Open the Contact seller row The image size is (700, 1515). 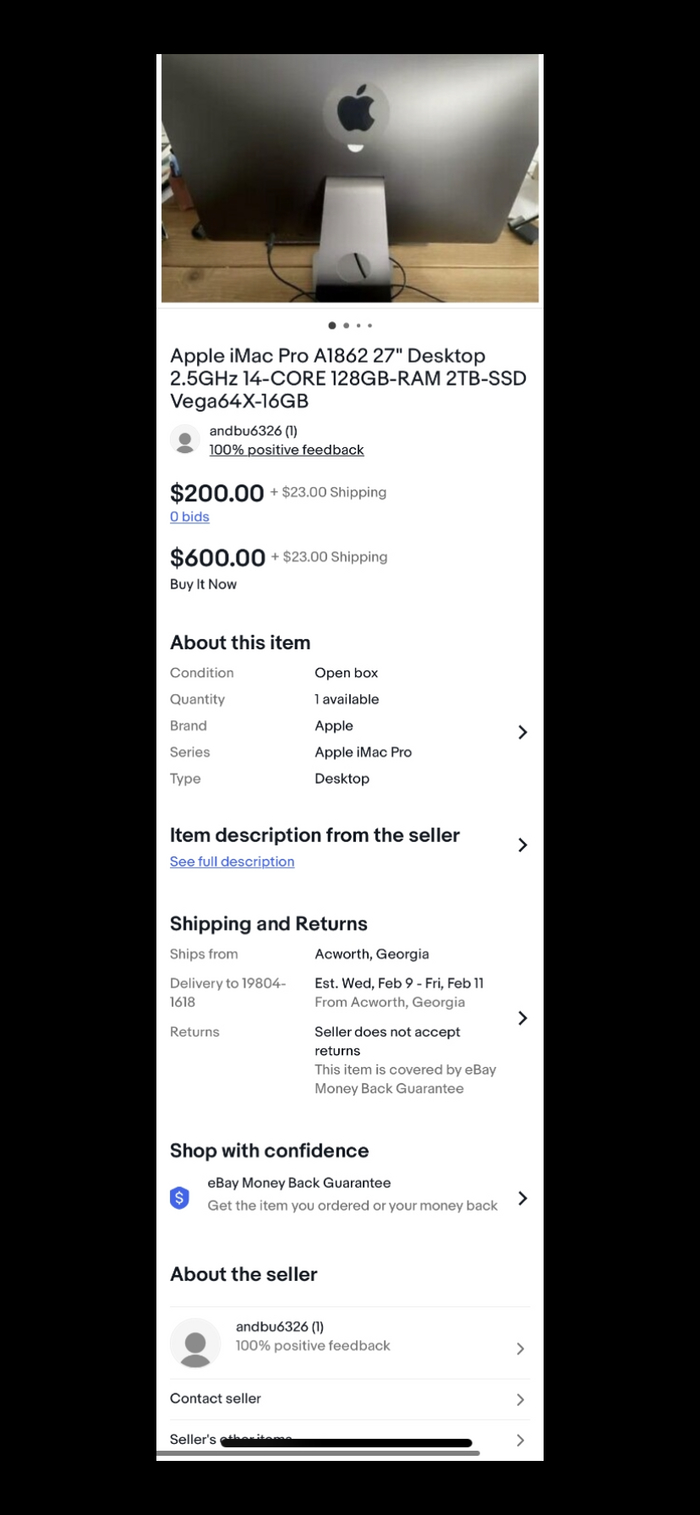click(216, 1399)
